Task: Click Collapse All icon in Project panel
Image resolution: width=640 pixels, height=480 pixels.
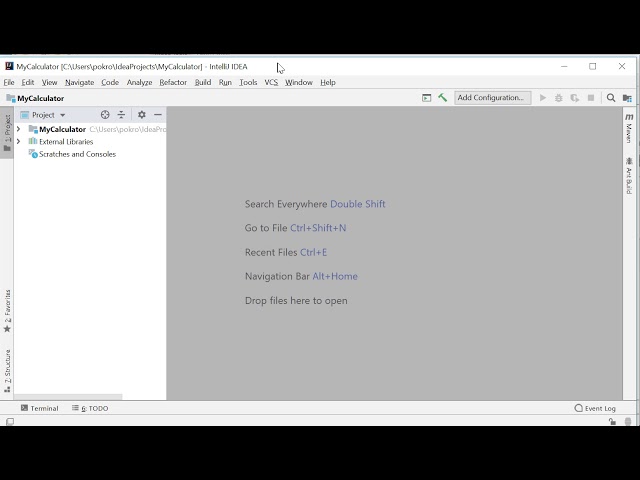Action: [x=121, y=115]
